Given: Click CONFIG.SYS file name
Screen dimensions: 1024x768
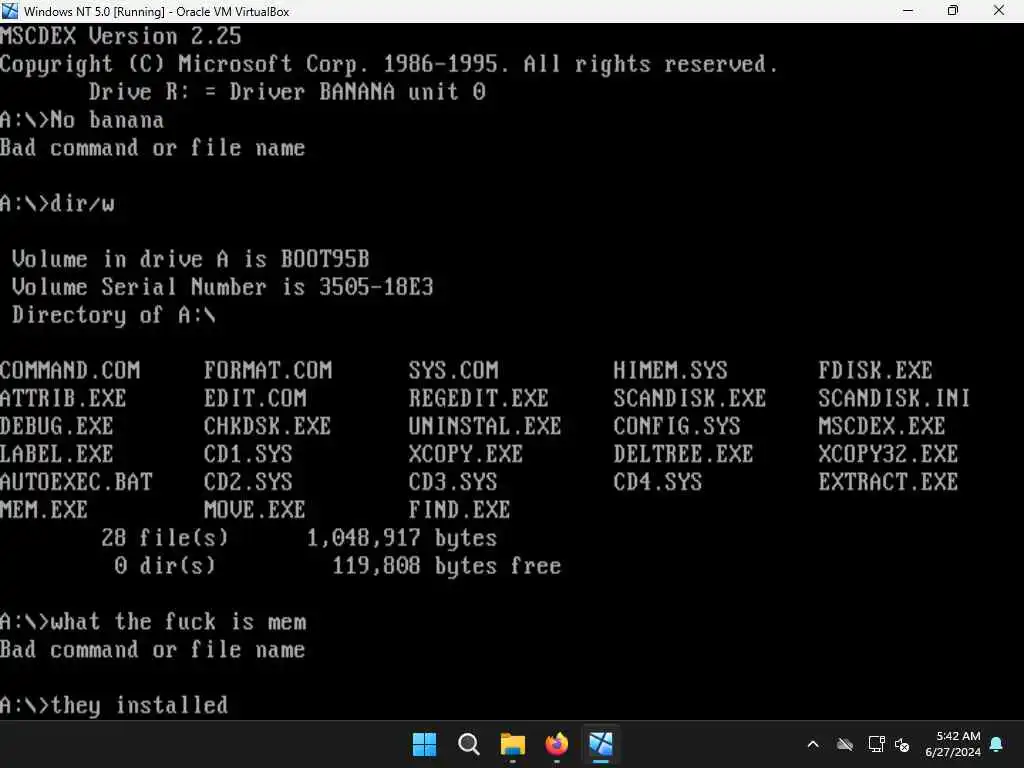Looking at the screenshot, I should [677, 426].
